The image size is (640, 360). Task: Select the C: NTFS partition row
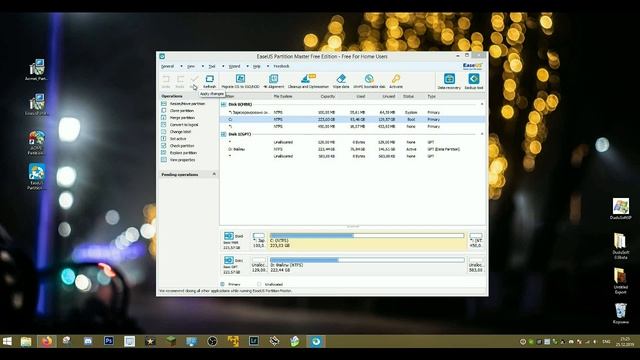click(353, 120)
